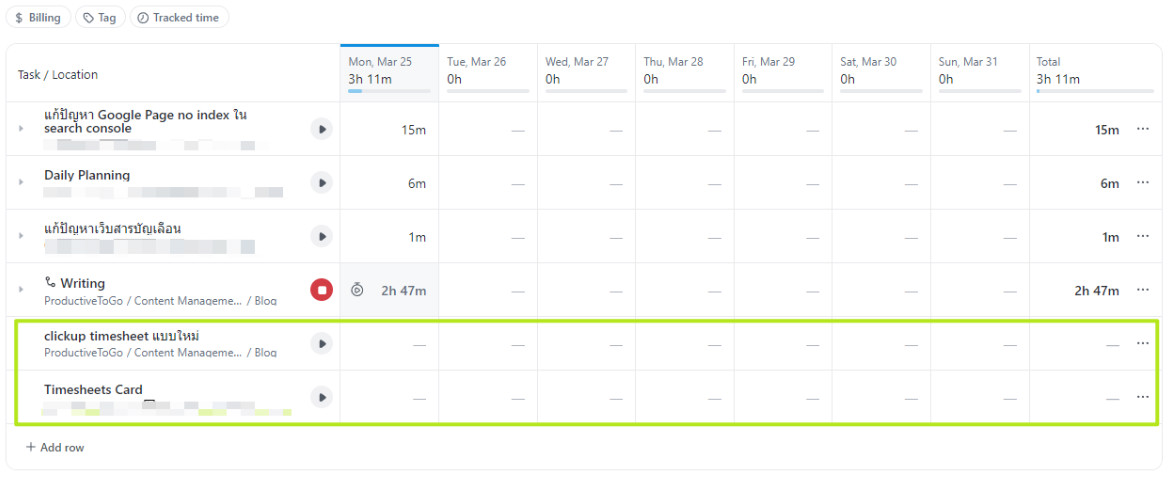Viewport: 1170px width, 482px height.
Task: Expand the Writing task row
Action: pyautogui.click(x=21, y=289)
